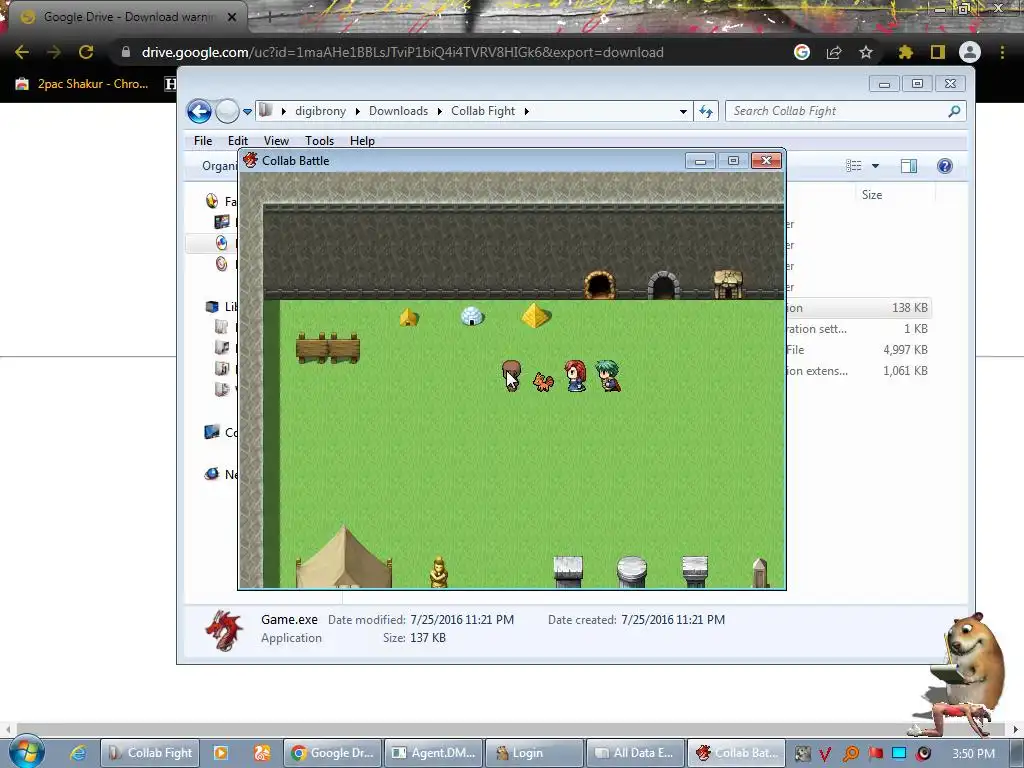Open the File menu
The image size is (1024, 768).
[203, 140]
